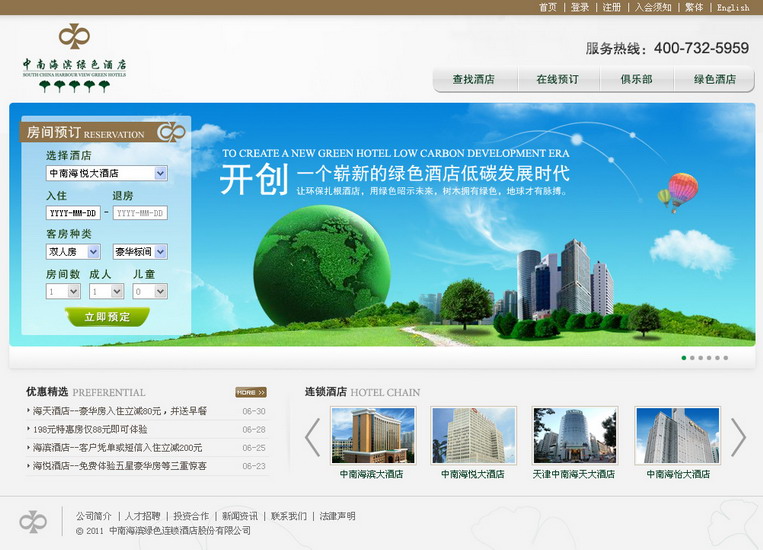Select the sixth banner pagination dot
763x550 pixels.
click(726, 358)
